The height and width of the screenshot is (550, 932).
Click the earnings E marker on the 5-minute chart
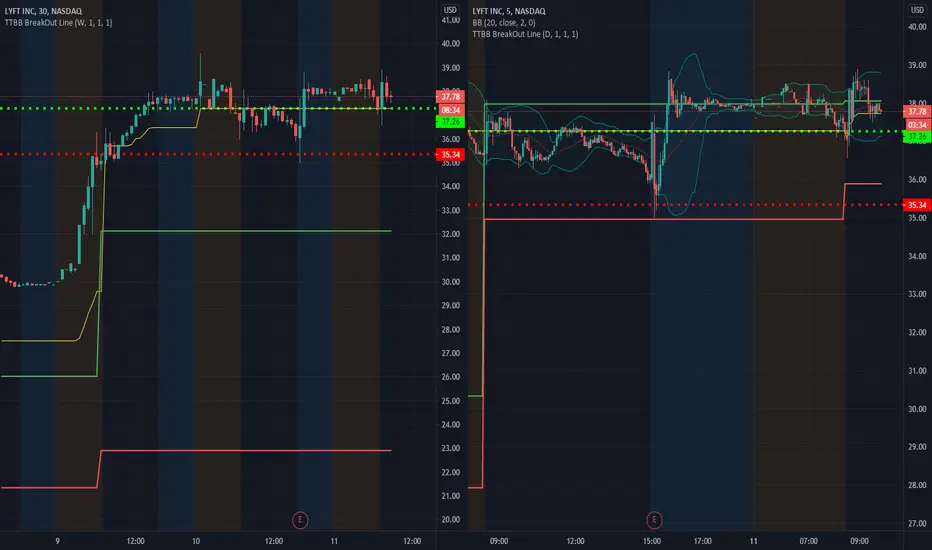point(654,520)
